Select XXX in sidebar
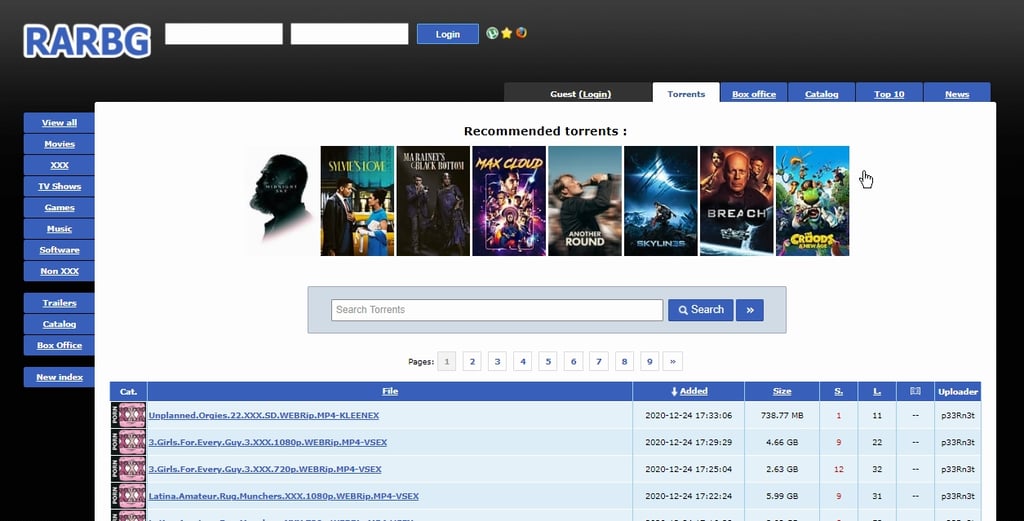The height and width of the screenshot is (521, 1024). click(x=59, y=165)
